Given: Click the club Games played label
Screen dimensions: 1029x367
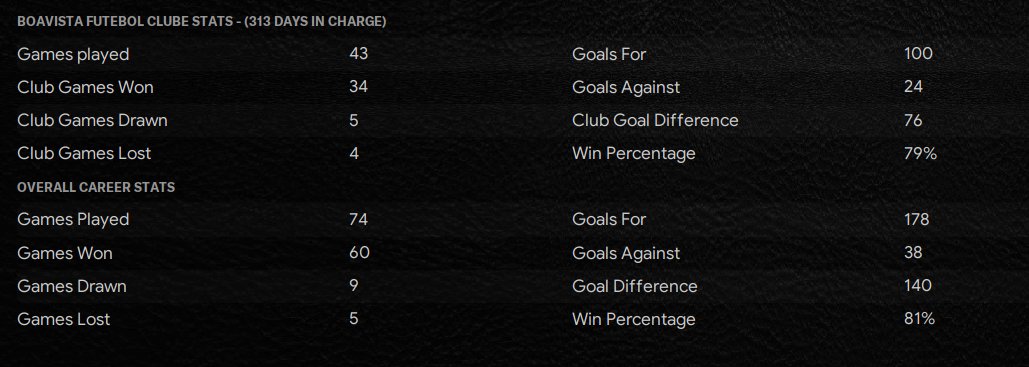Looking at the screenshot, I should pos(73,54).
